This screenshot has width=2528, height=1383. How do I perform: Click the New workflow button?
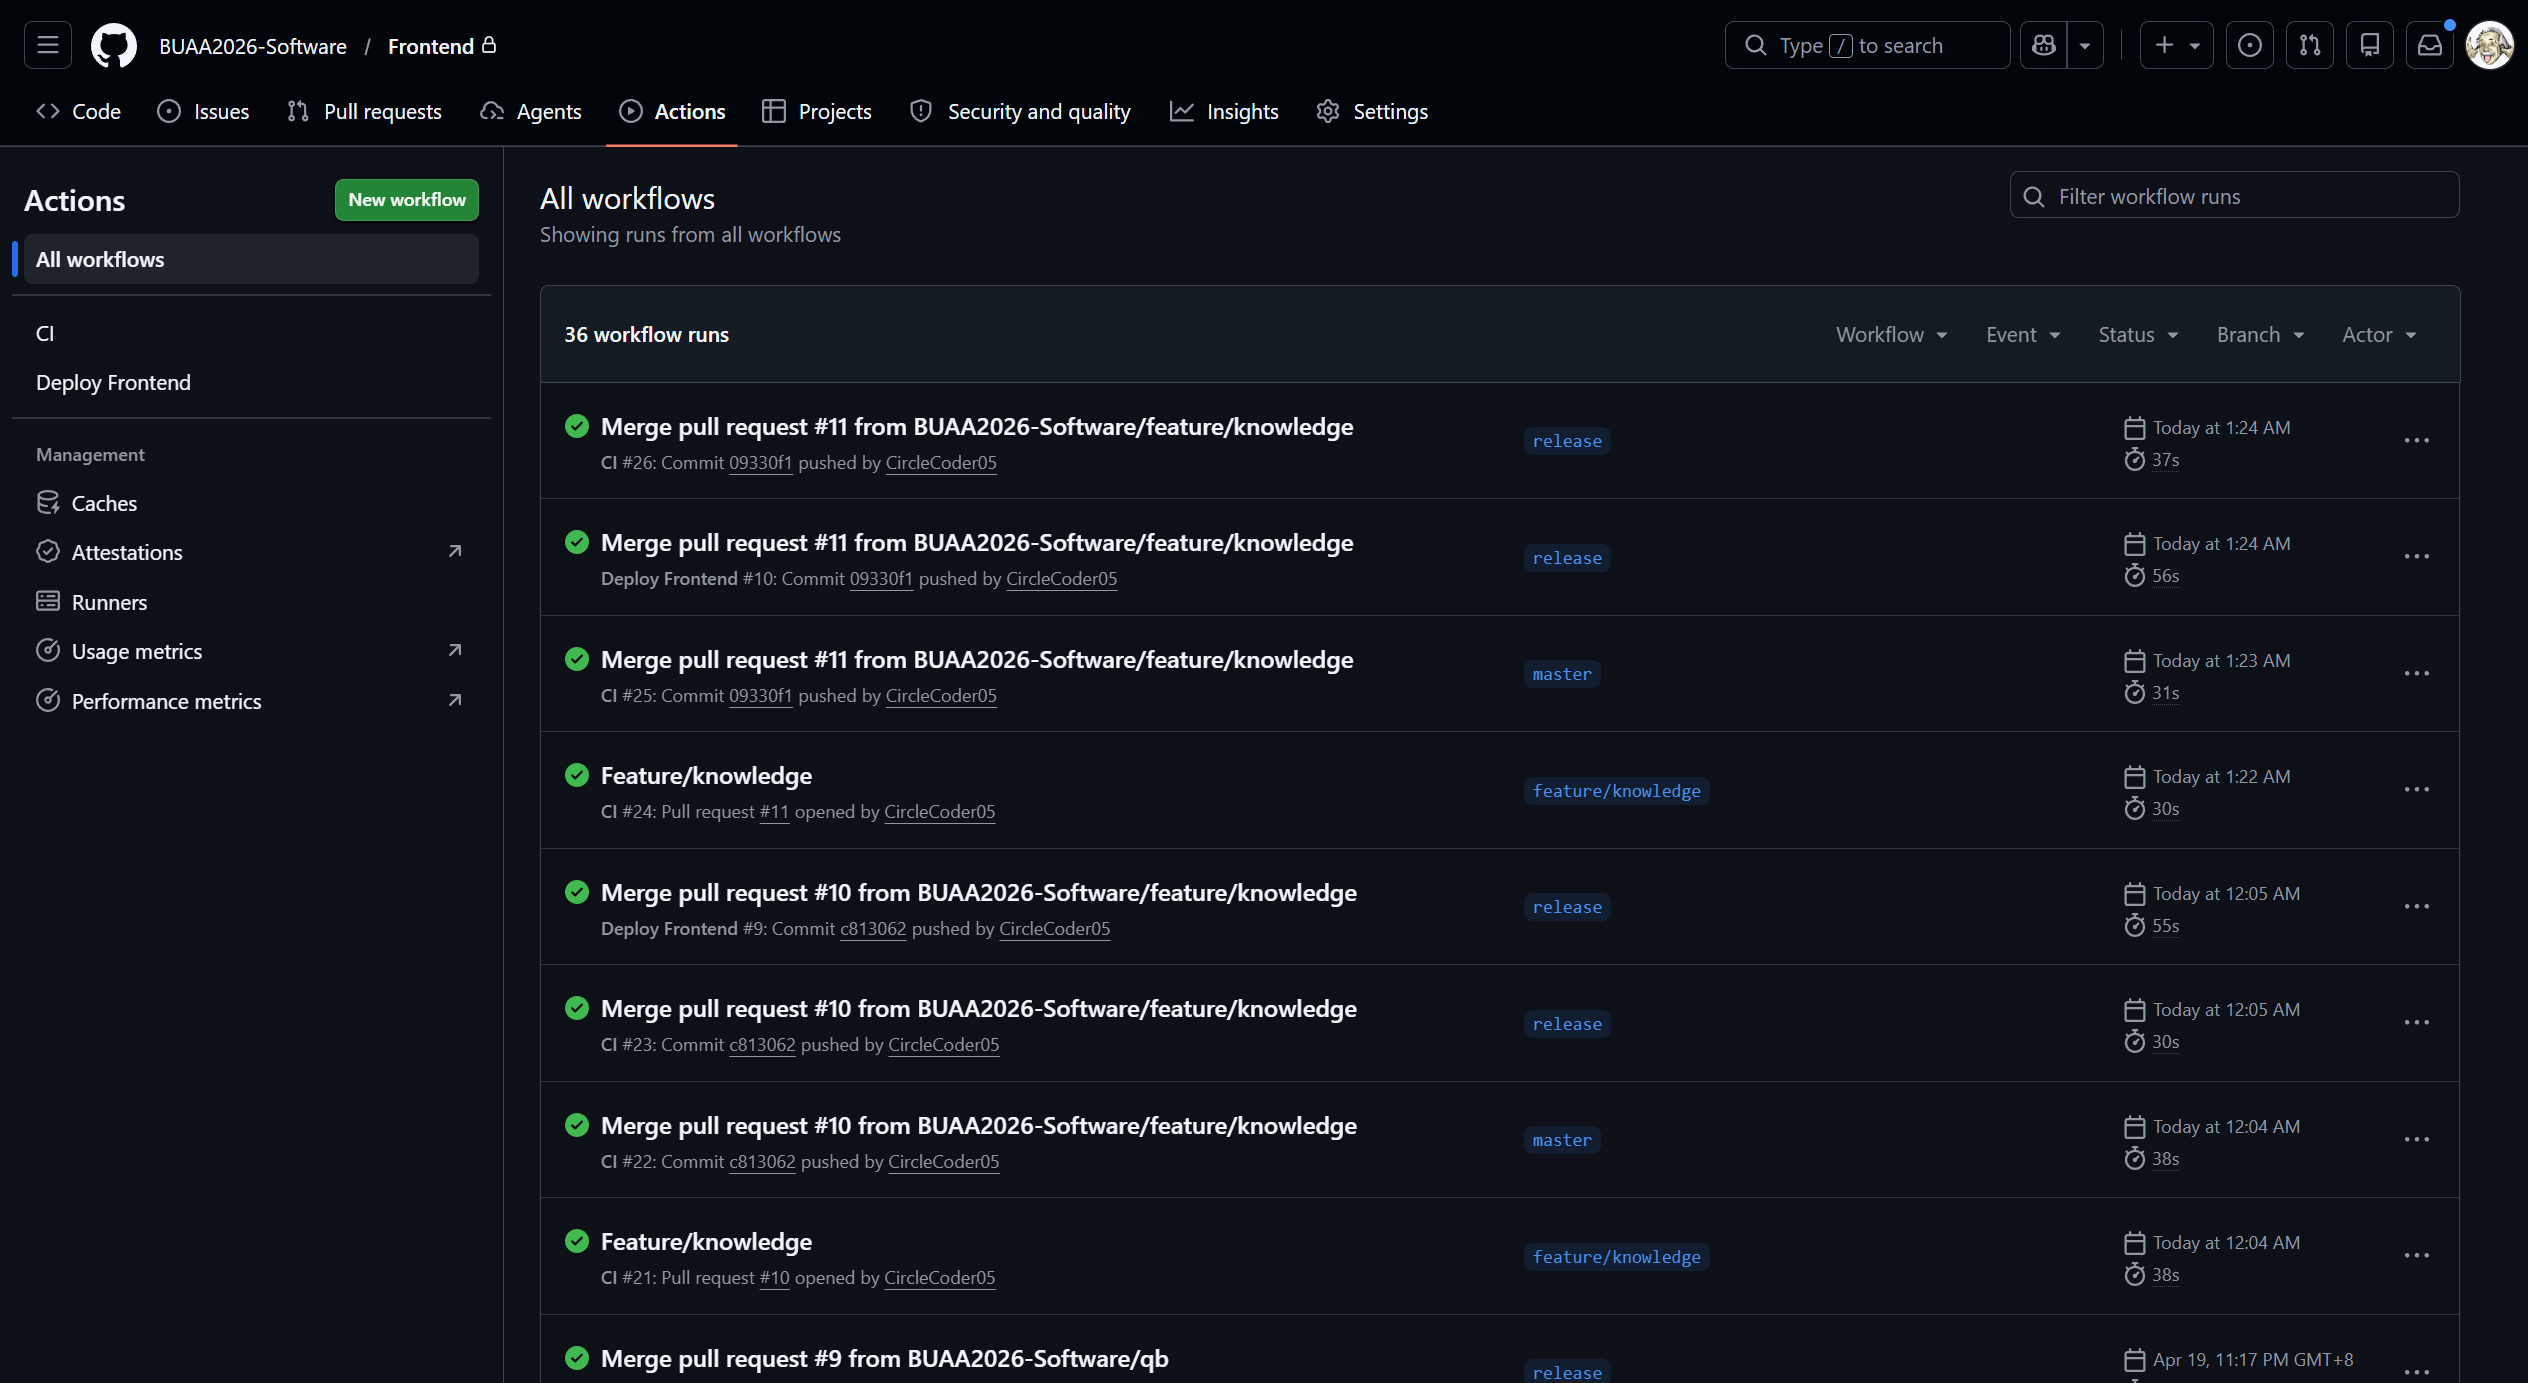(x=407, y=199)
